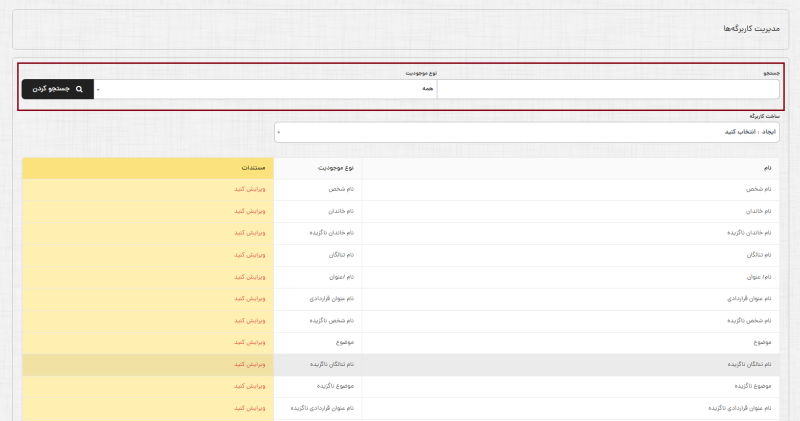Viewport: 800px width, 421px height.
Task: Open ویرایش کنید for the نام شخص ناگزیده row
Action: point(251,321)
